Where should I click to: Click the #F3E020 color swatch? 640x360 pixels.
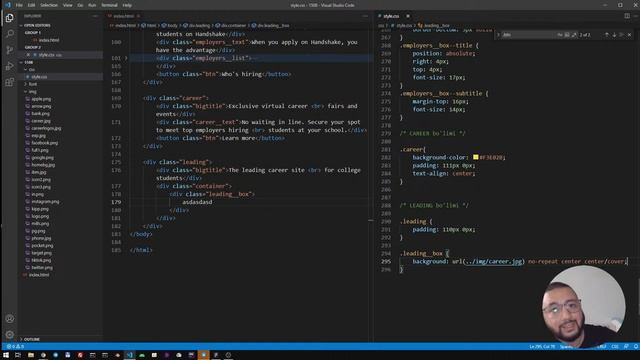coord(476,157)
